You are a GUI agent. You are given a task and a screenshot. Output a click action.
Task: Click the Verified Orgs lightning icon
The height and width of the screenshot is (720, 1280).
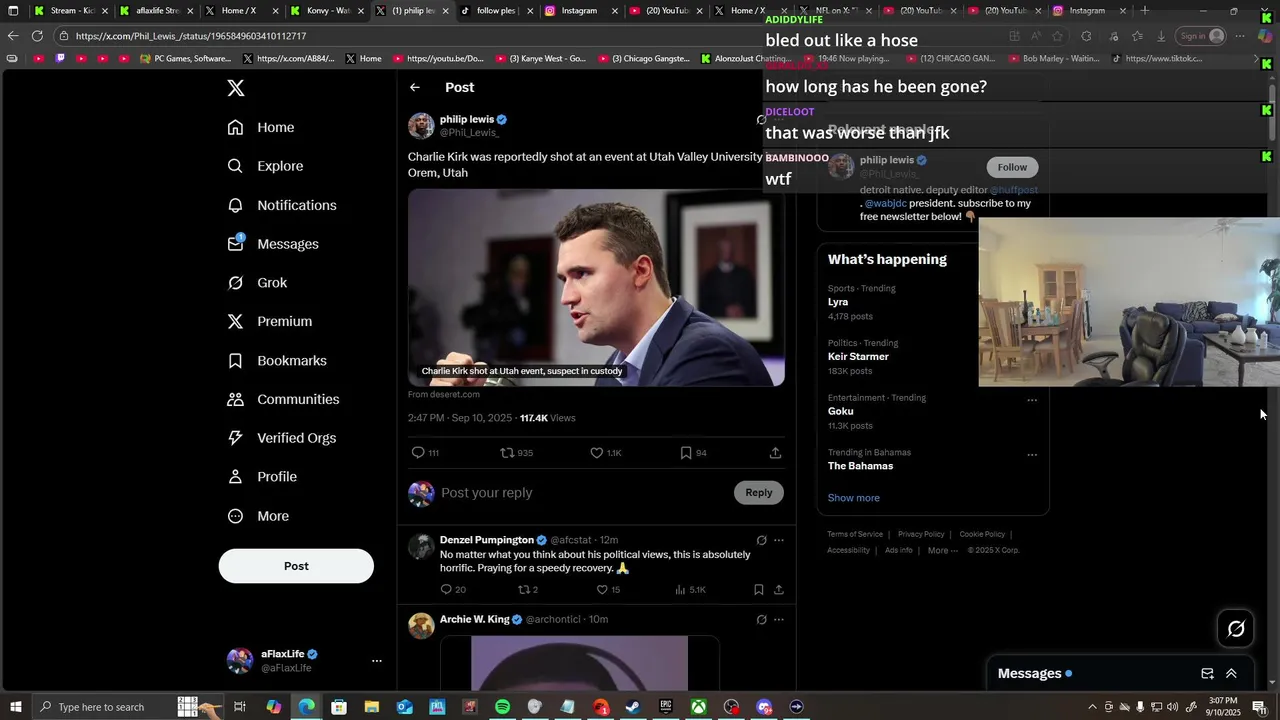click(235, 438)
